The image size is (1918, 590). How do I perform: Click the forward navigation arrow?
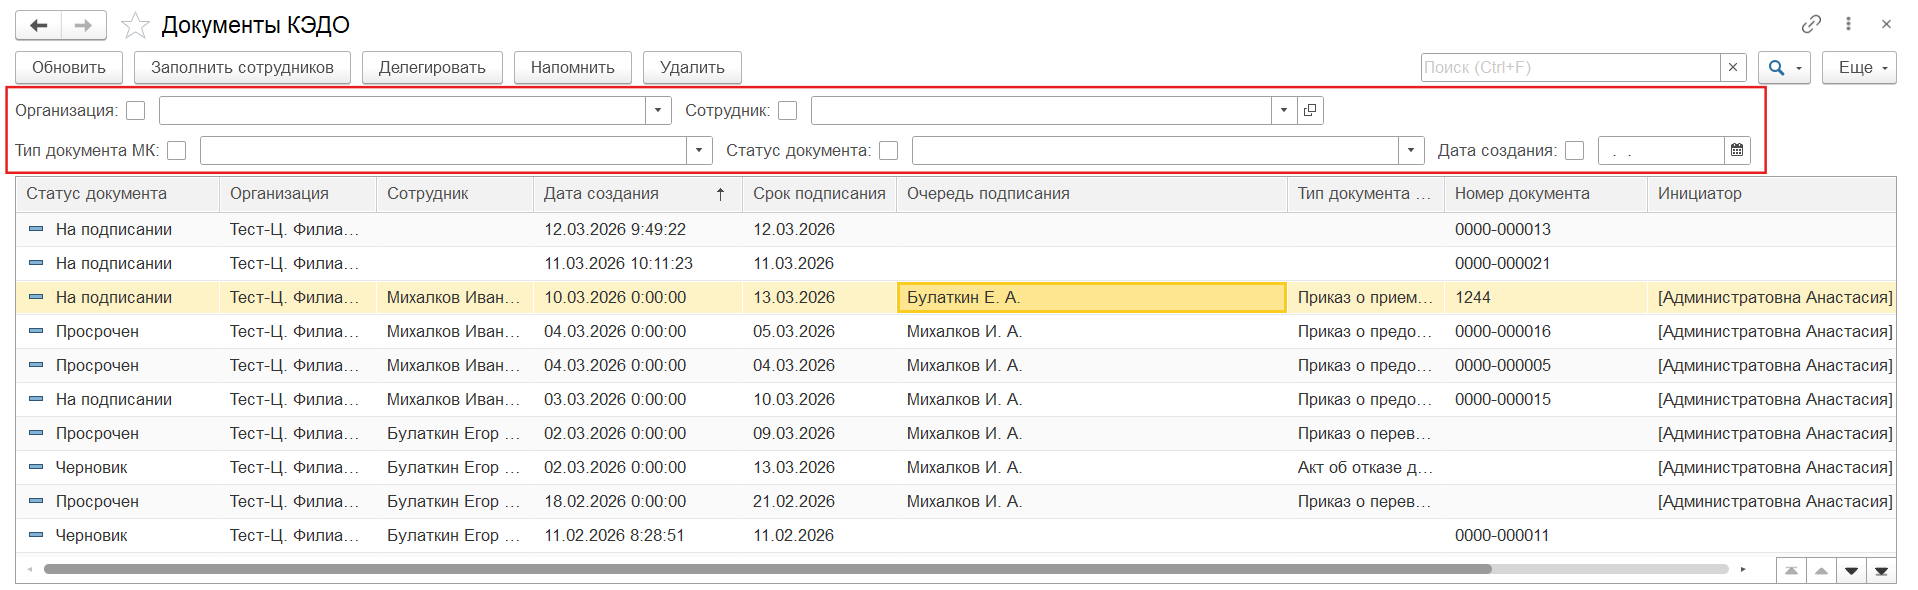(x=84, y=25)
